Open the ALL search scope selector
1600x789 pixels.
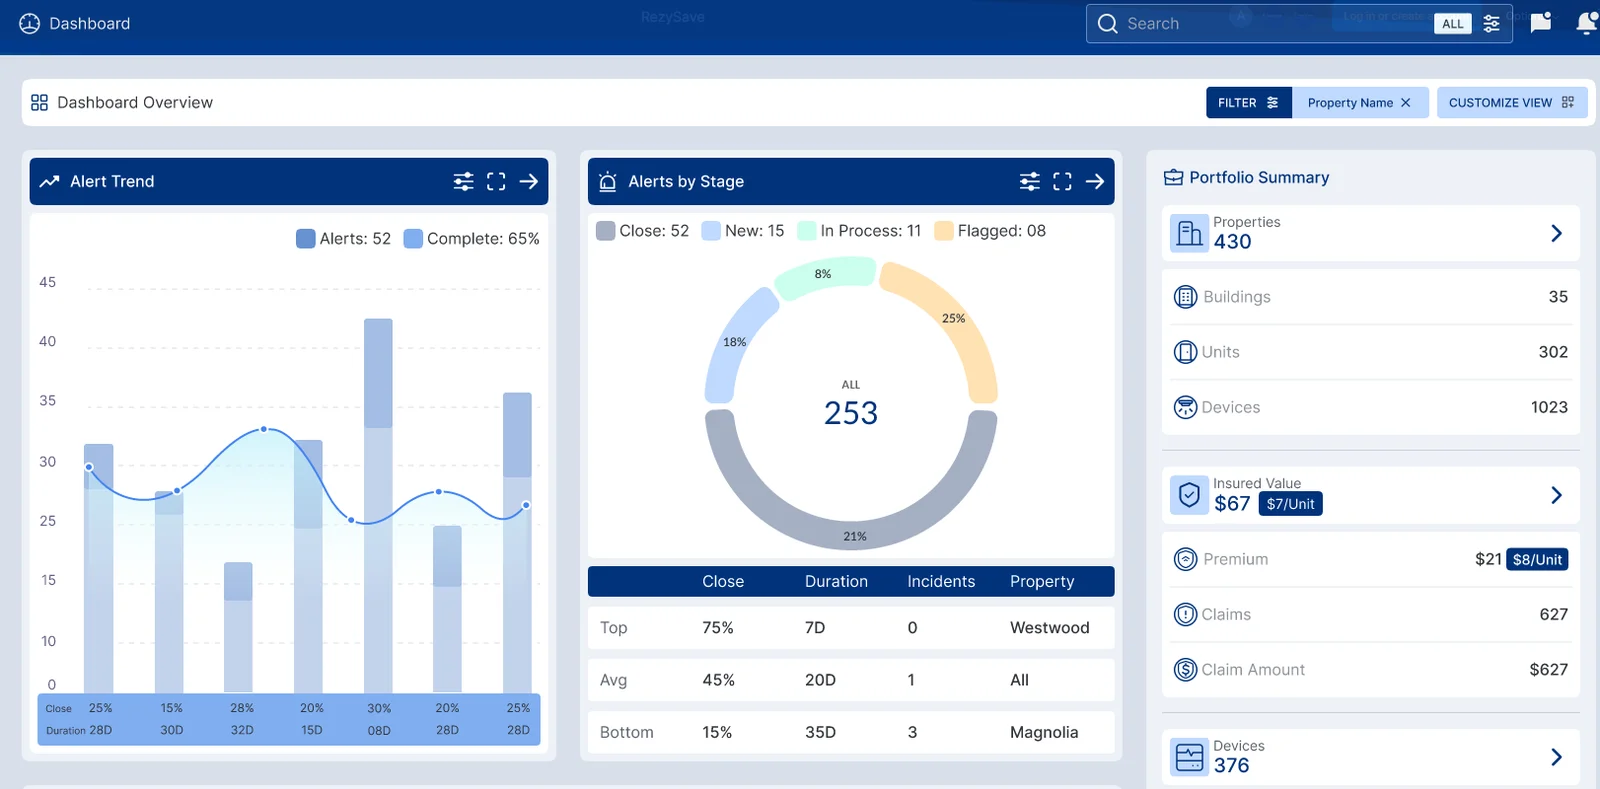1453,24
